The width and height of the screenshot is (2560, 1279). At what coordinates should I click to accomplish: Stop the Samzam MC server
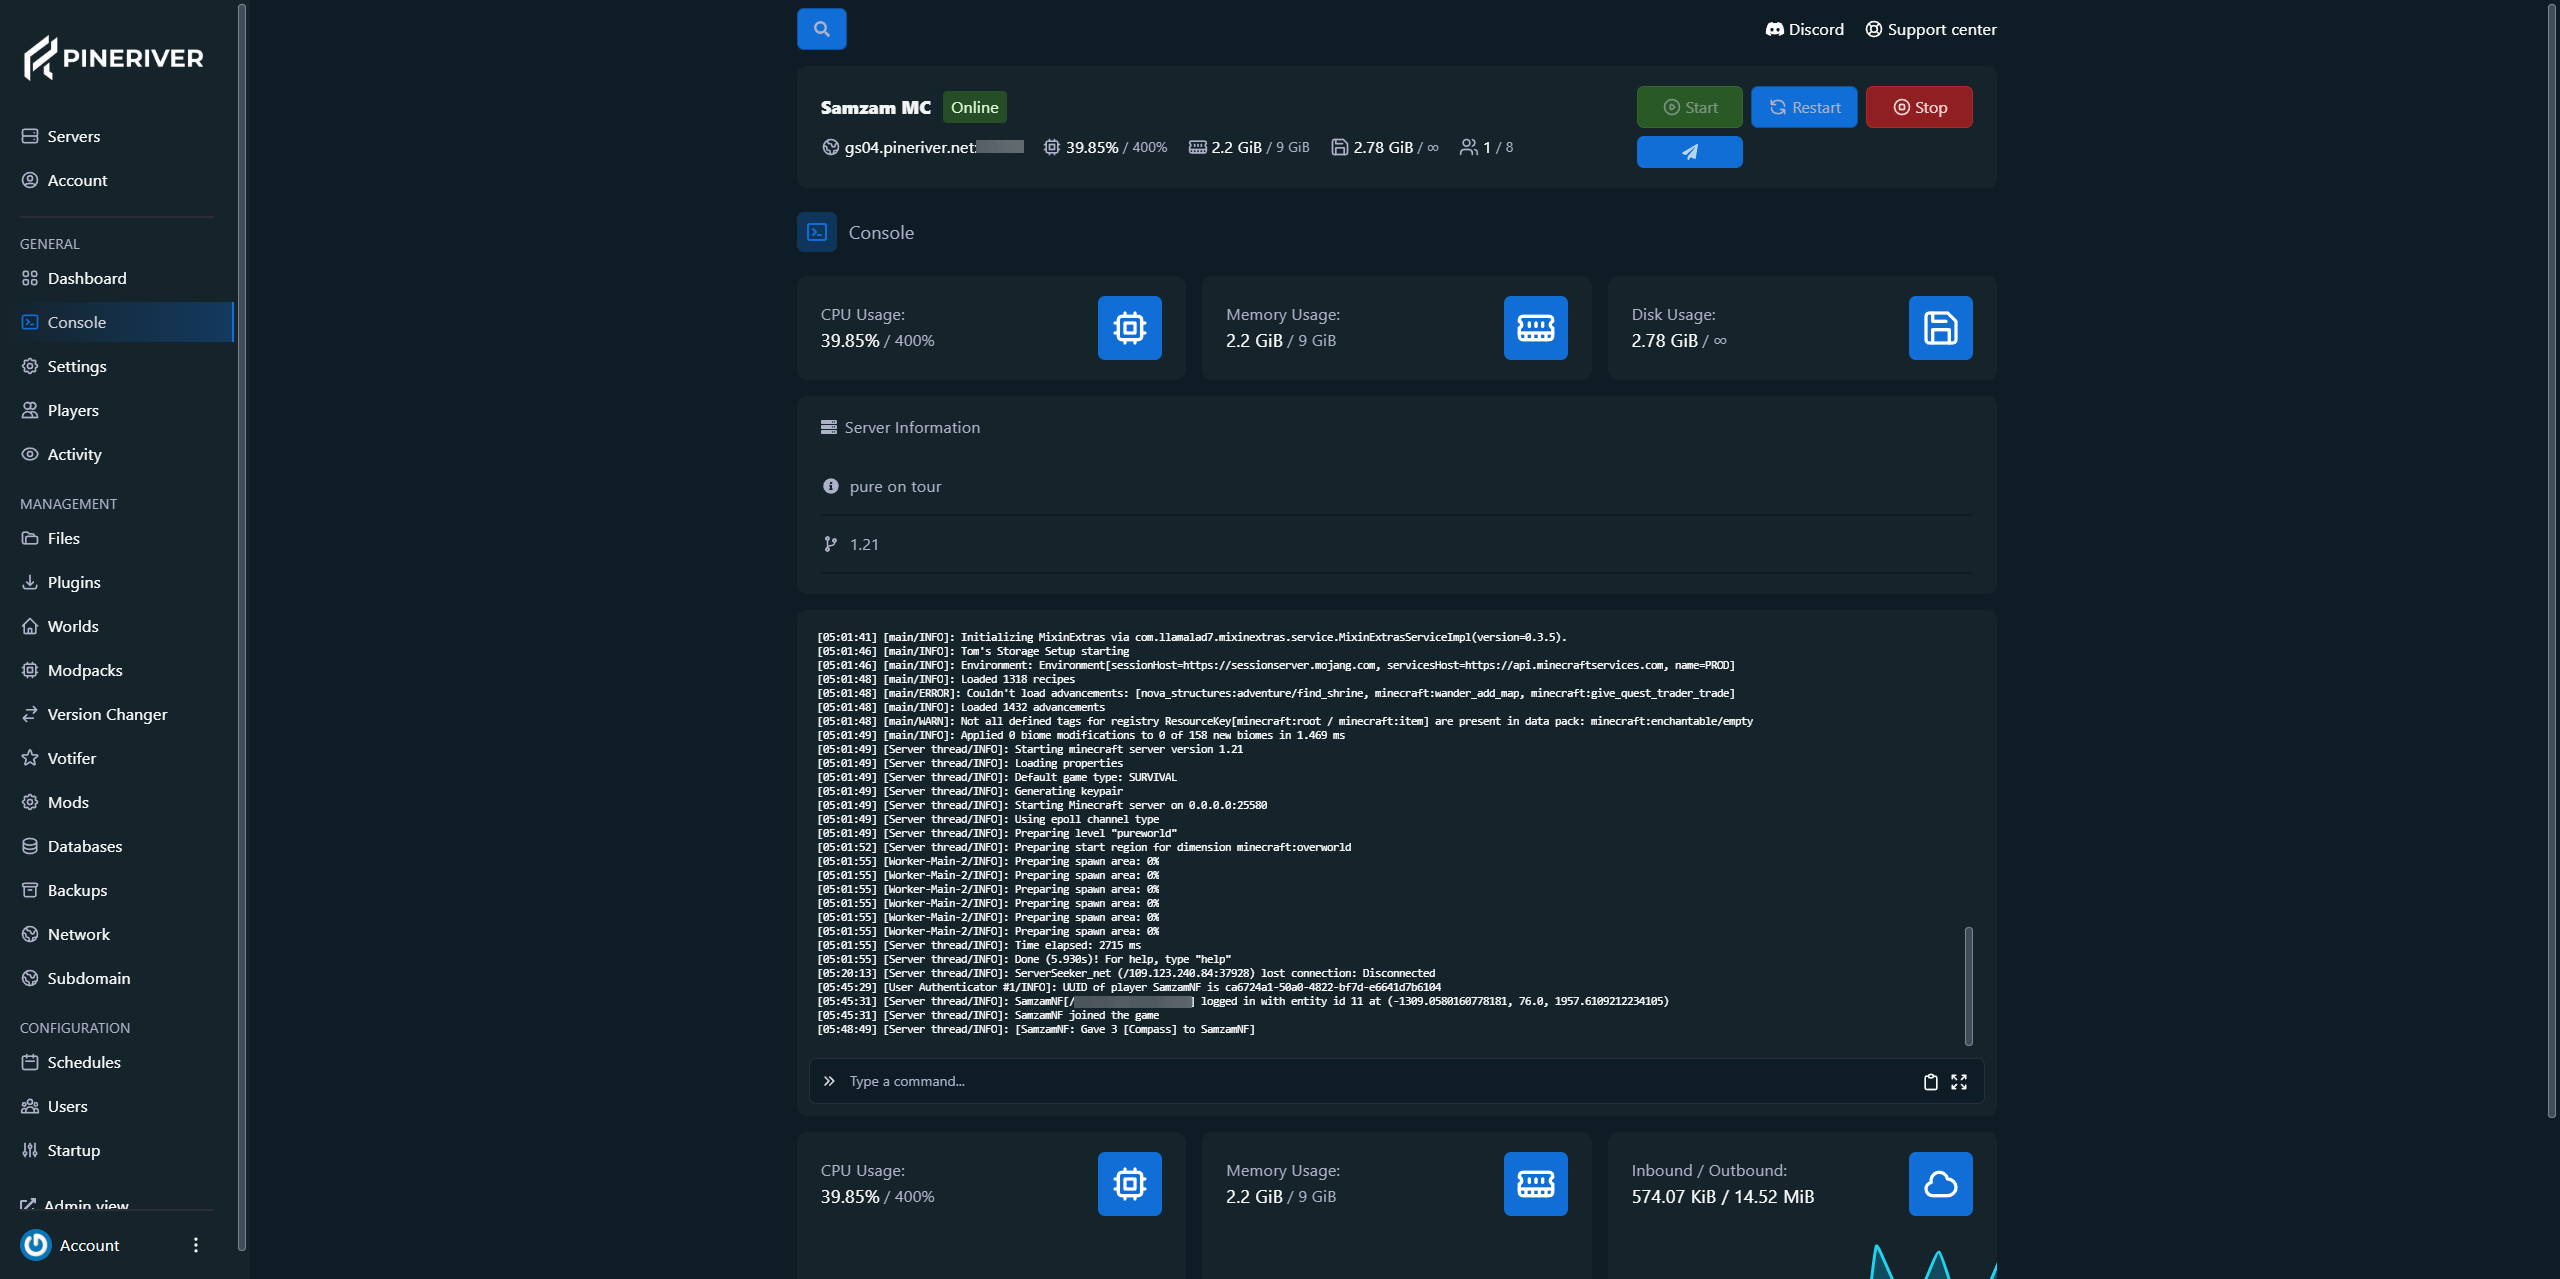1919,107
